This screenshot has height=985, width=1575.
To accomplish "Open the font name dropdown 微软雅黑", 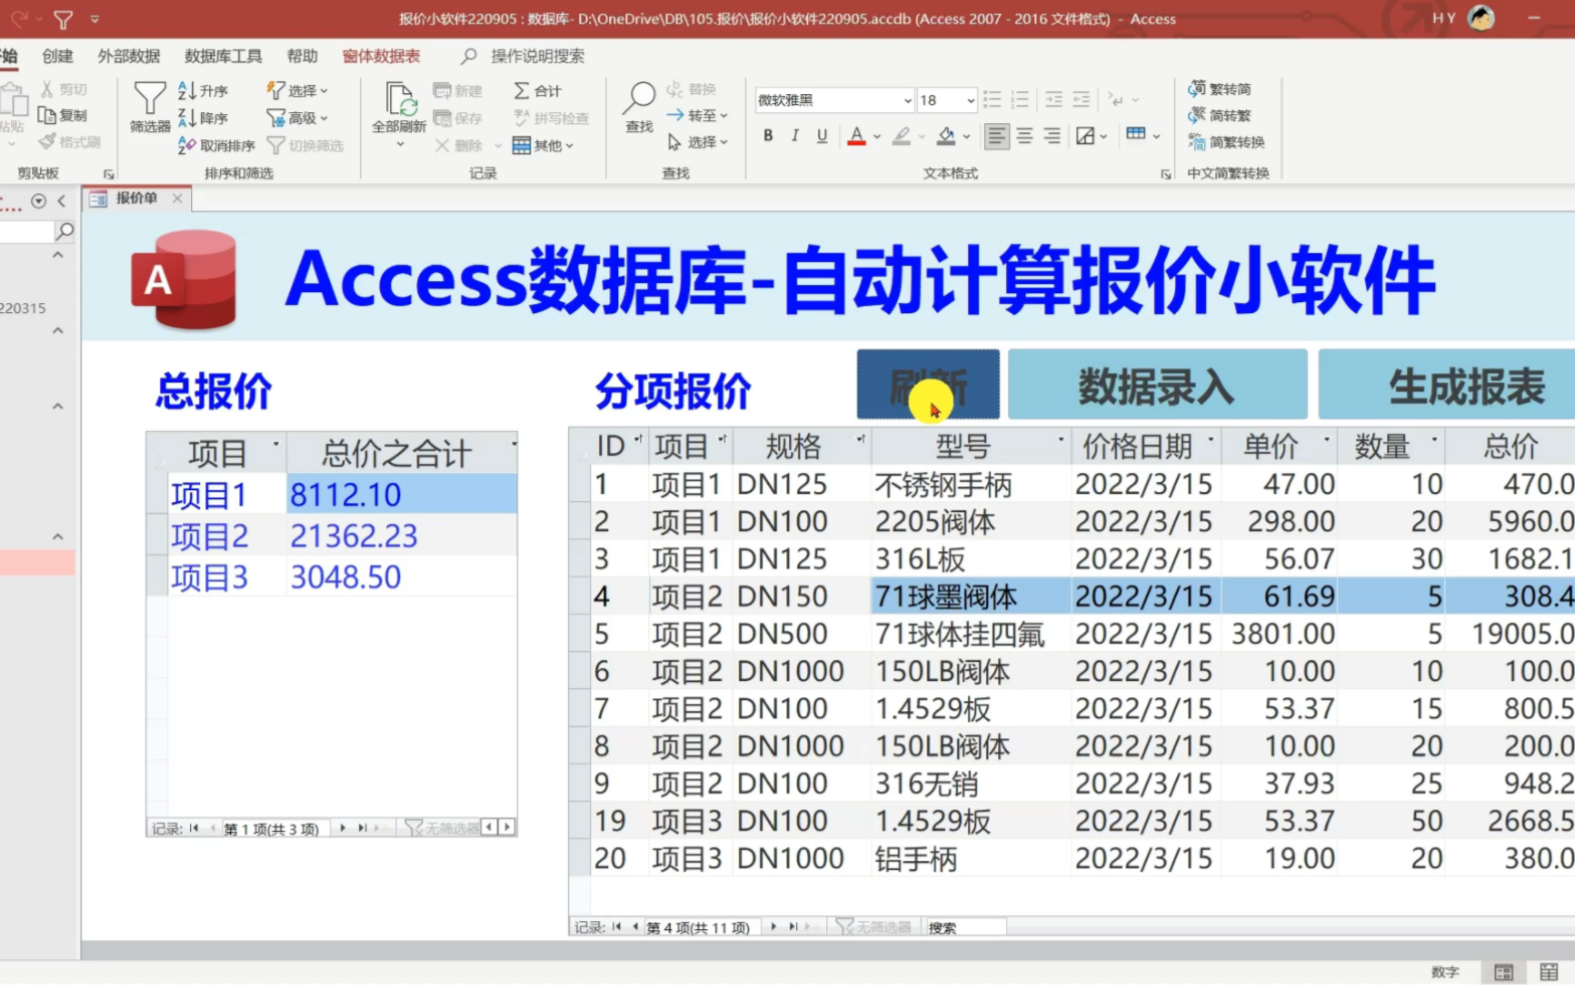I will (x=907, y=100).
